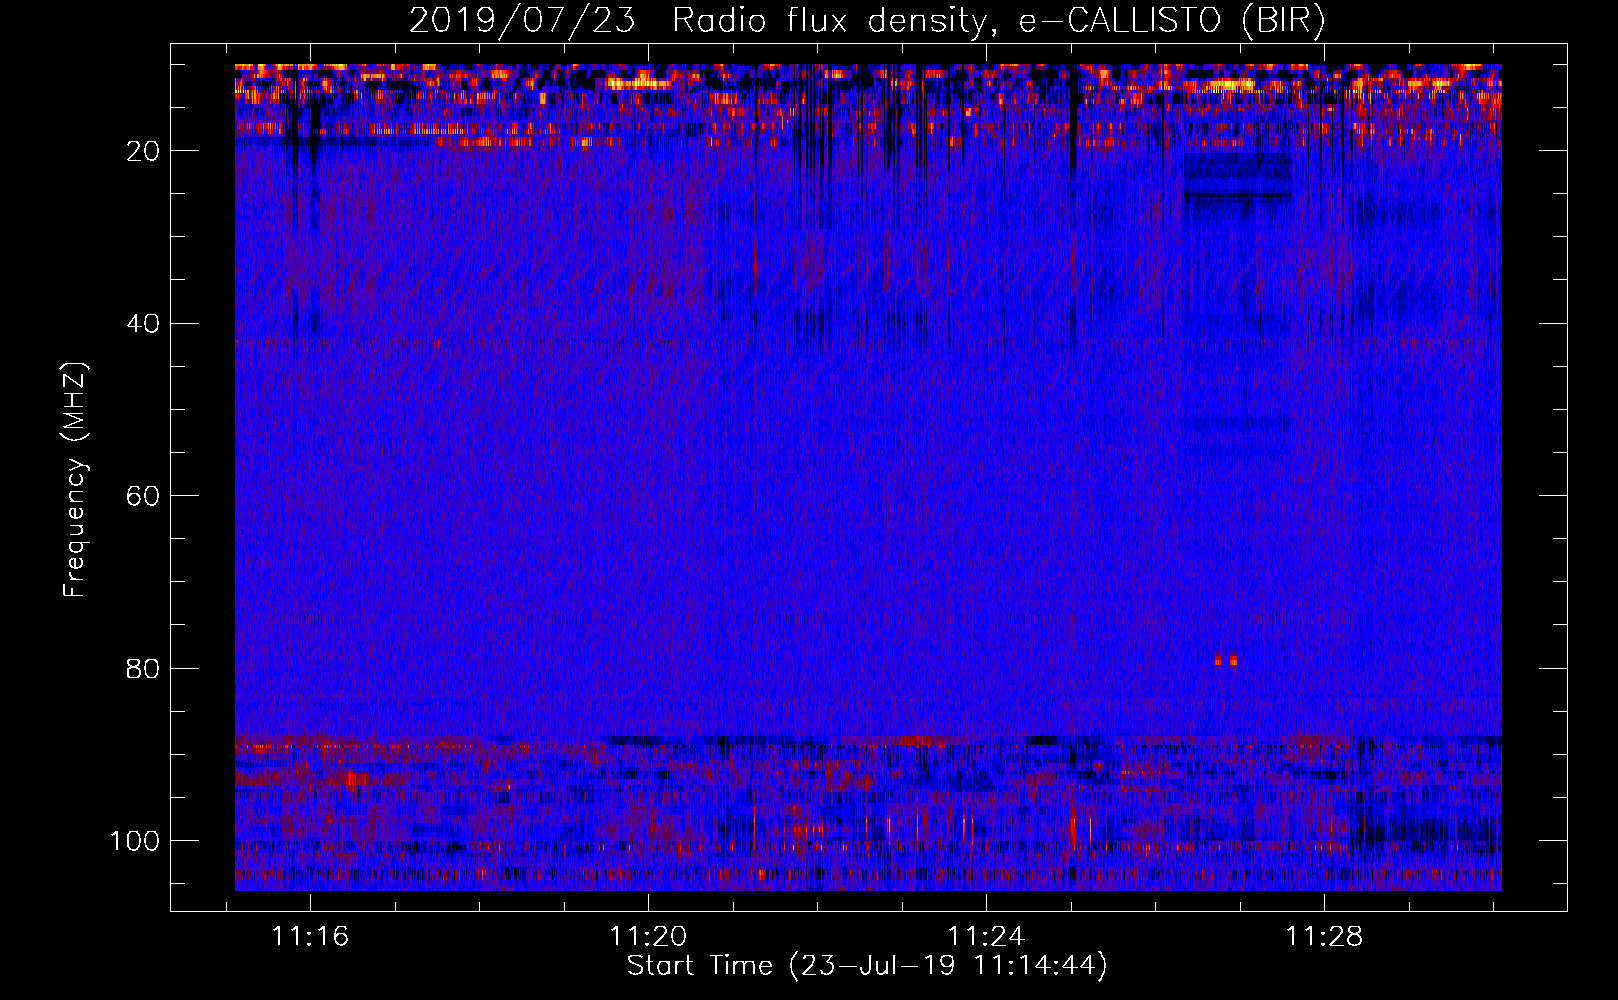Click the 100 frequency tick label
The image size is (1618, 1000).
tap(135, 841)
